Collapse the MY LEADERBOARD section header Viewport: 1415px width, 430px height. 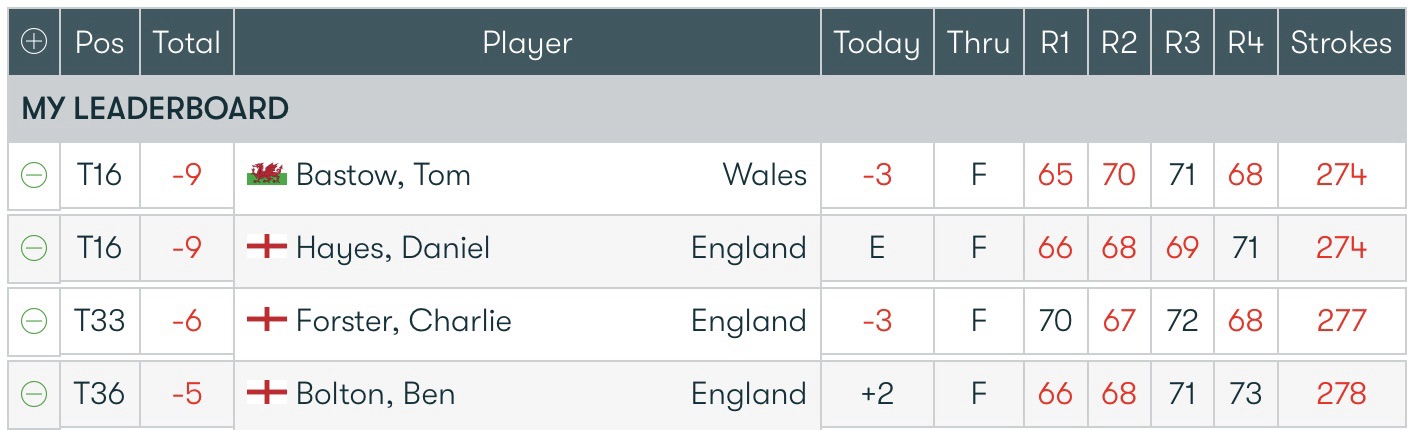click(x=155, y=108)
